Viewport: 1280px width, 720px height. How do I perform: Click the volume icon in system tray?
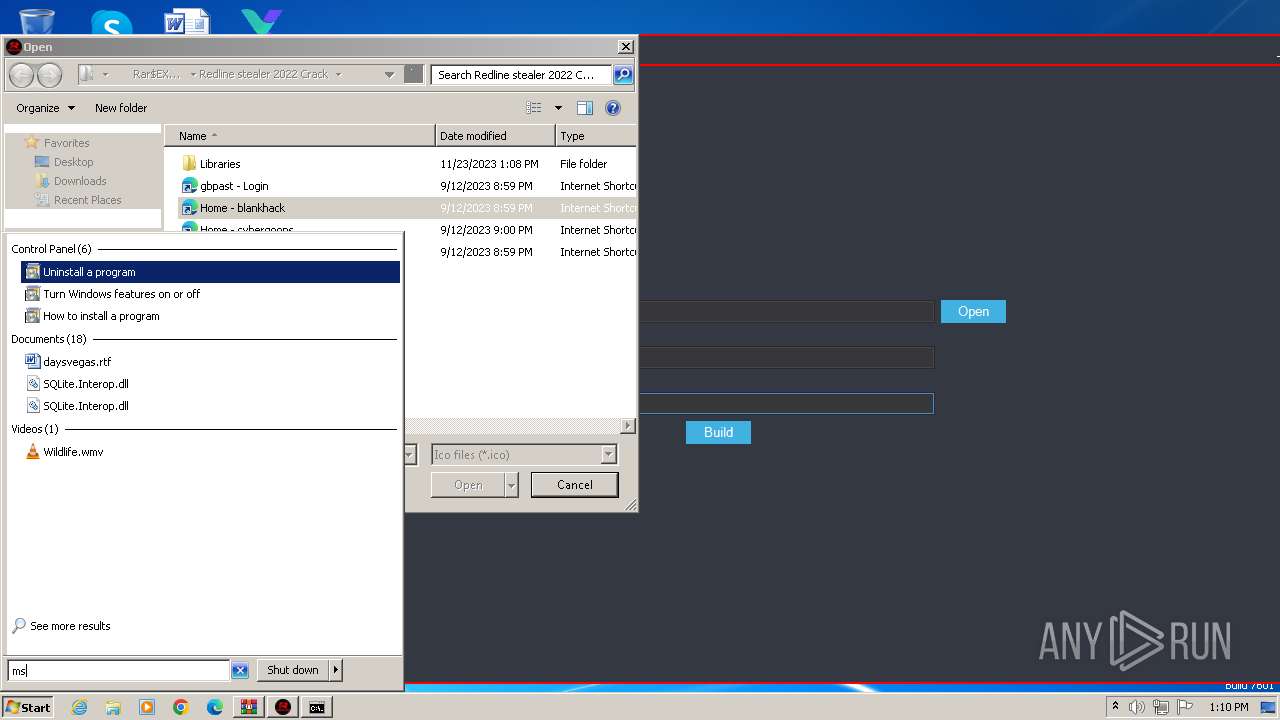(x=1137, y=707)
